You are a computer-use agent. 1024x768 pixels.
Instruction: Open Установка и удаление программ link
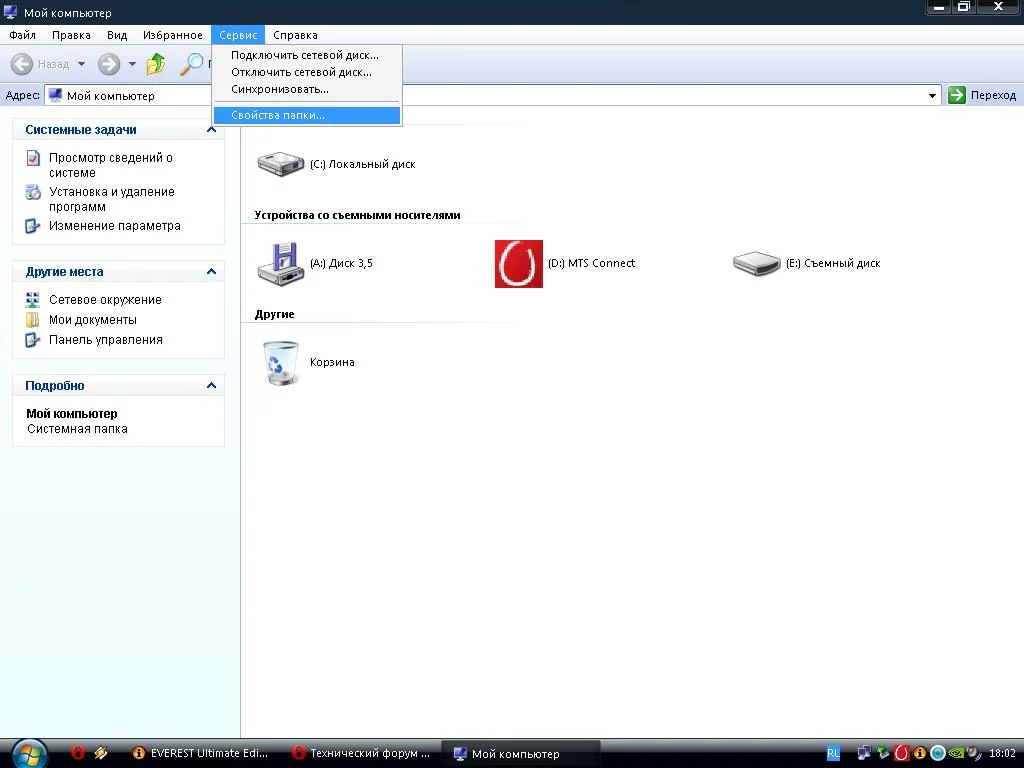112,199
